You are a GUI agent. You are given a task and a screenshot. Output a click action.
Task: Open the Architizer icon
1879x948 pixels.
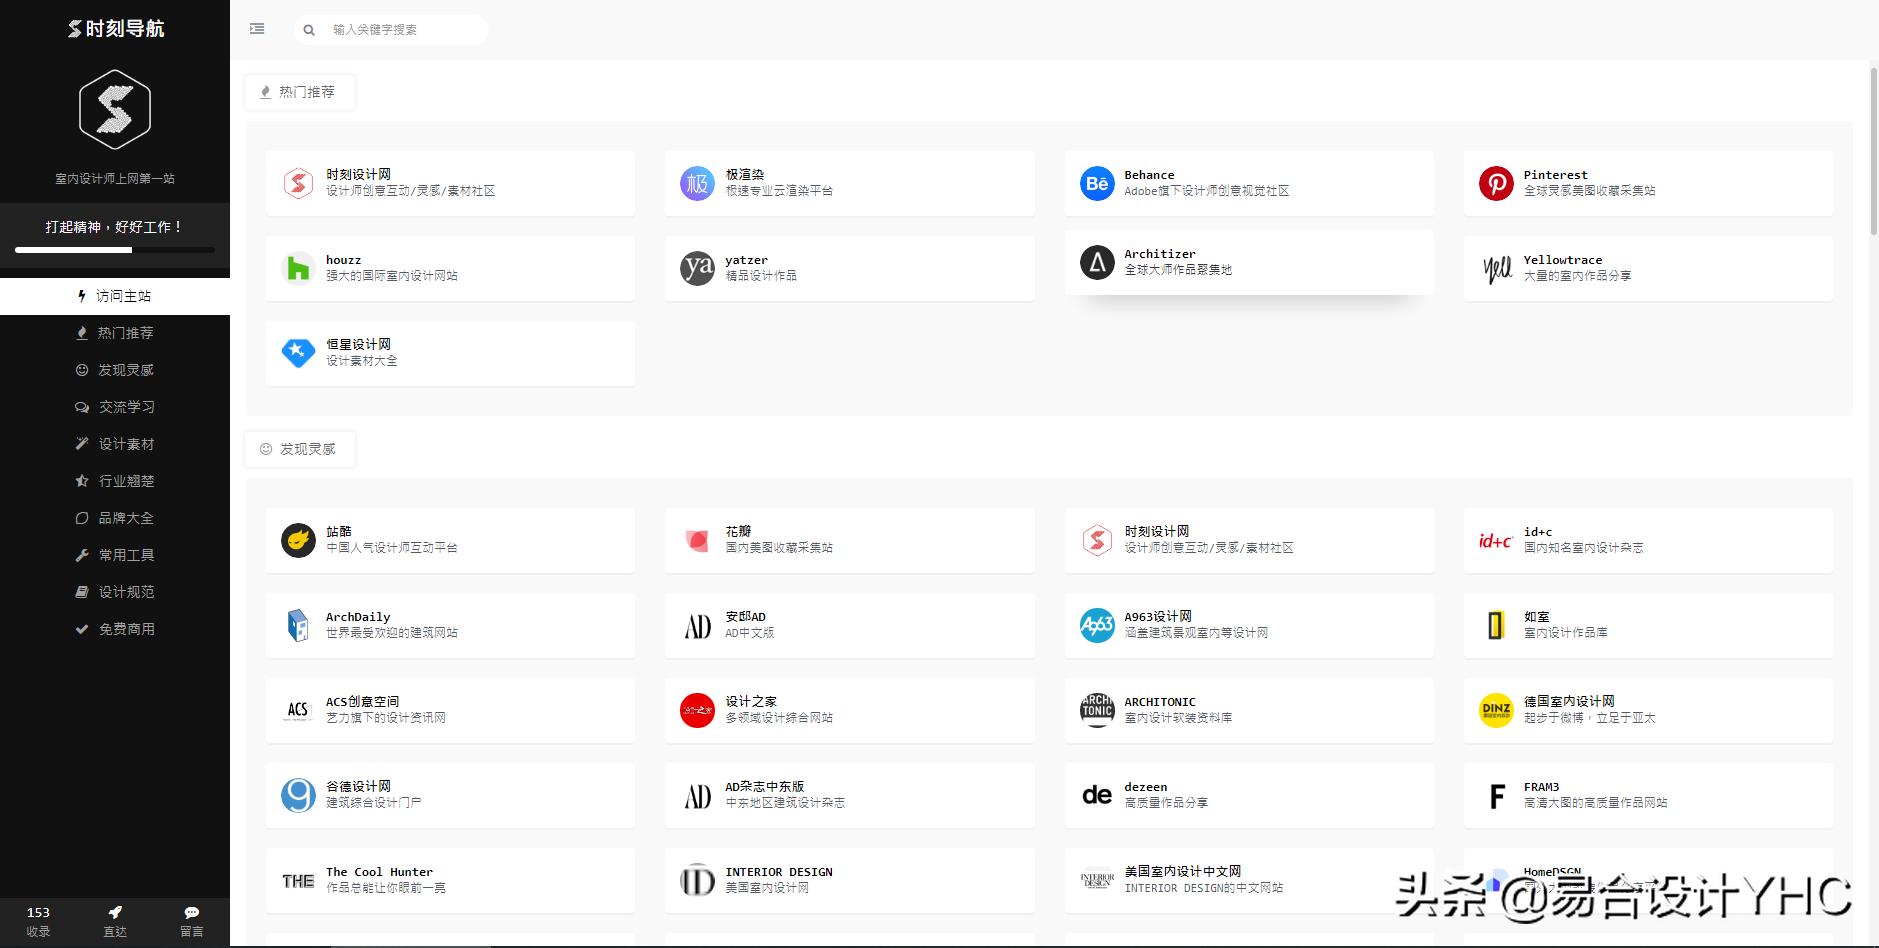pos(1097,262)
